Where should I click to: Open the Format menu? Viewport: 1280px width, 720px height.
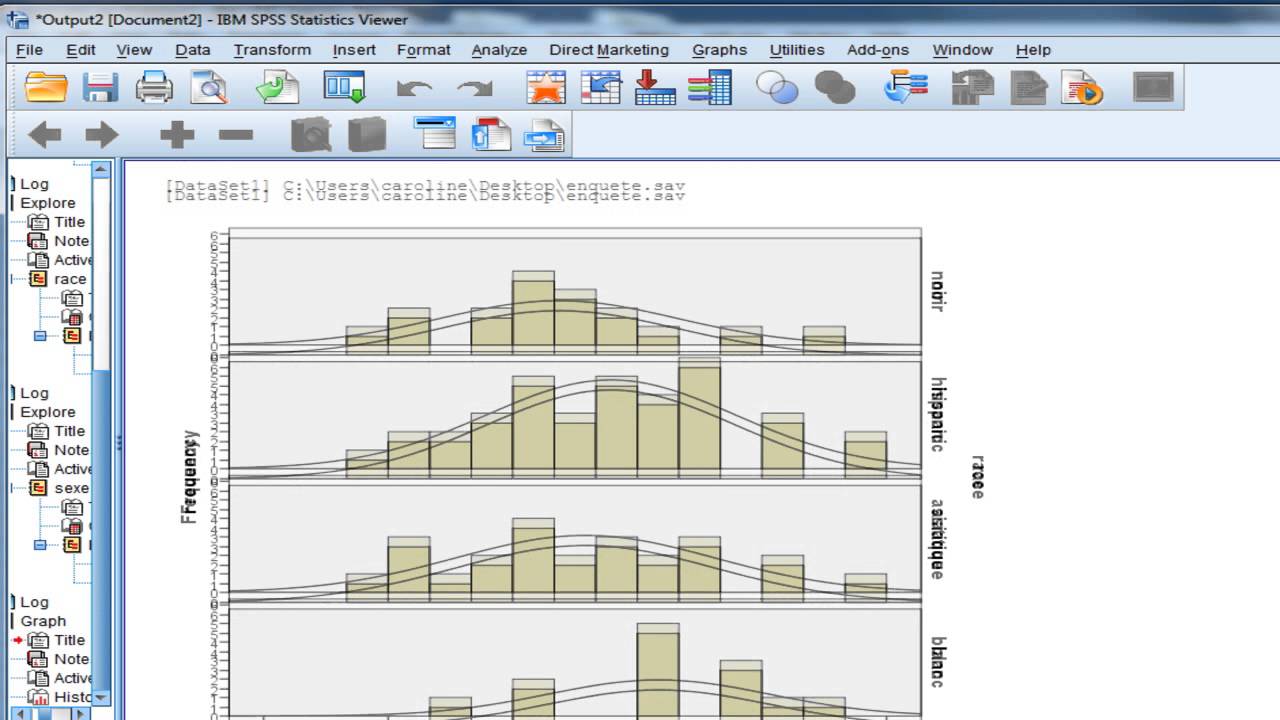(424, 50)
